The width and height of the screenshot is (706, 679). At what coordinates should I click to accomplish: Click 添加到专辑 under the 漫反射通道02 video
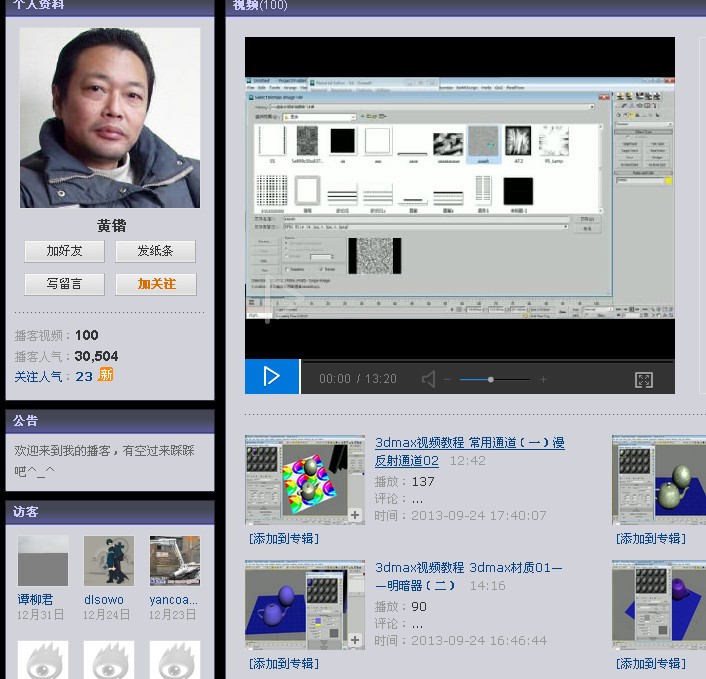(284, 539)
